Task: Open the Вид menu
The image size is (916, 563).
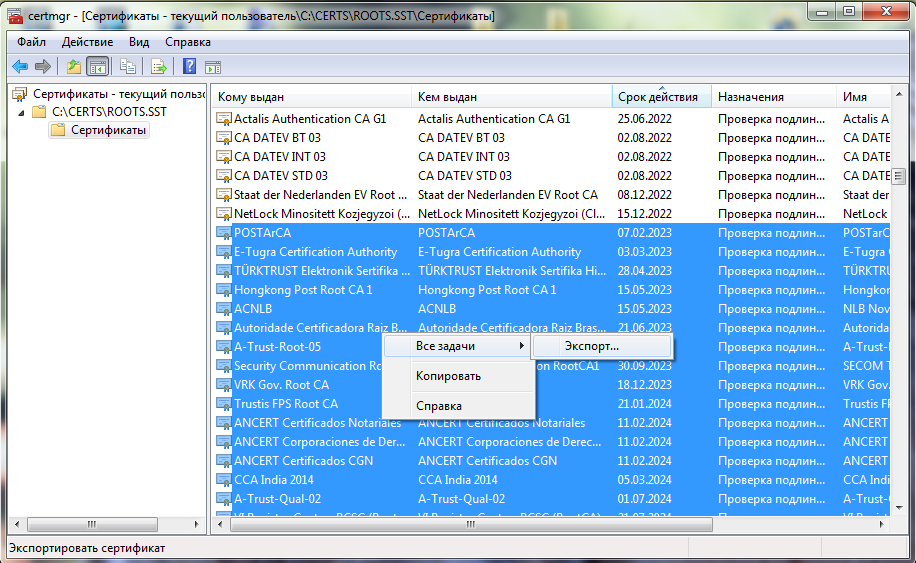Action: [x=139, y=42]
